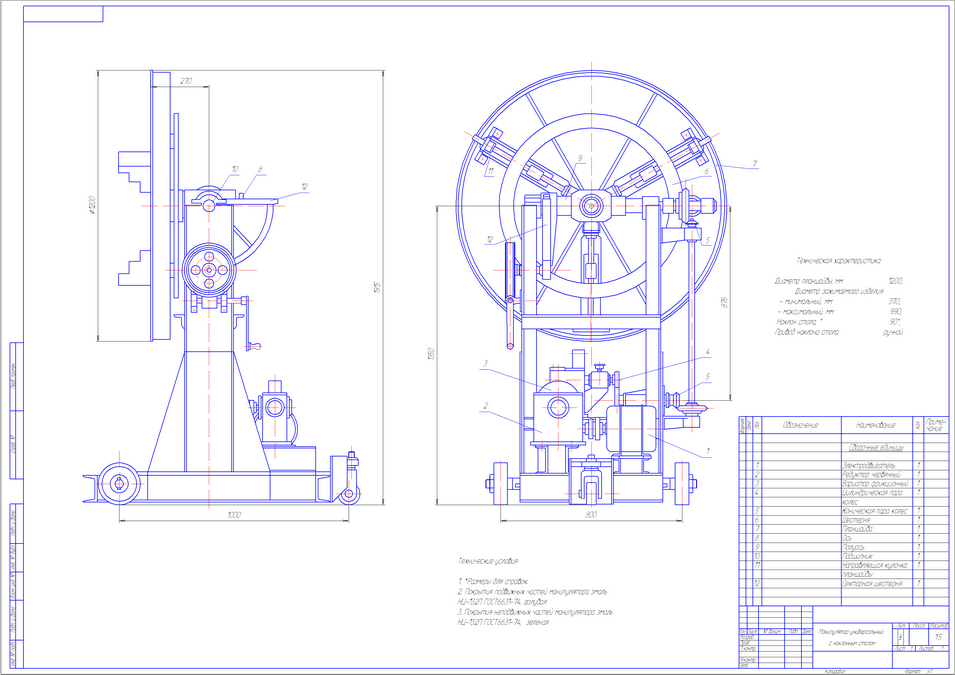
Task: Select the 'Диаметр планшайбы, мм' line
Action: [809, 281]
